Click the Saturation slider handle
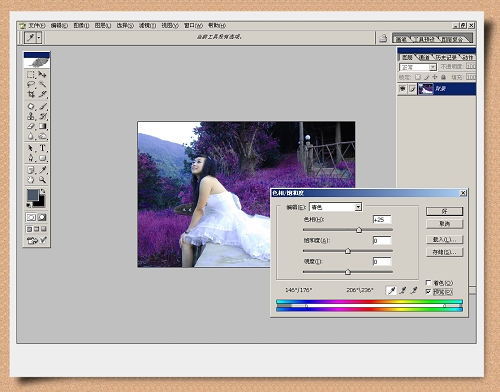Image resolution: width=500 pixels, height=392 pixels. pyautogui.click(x=348, y=251)
